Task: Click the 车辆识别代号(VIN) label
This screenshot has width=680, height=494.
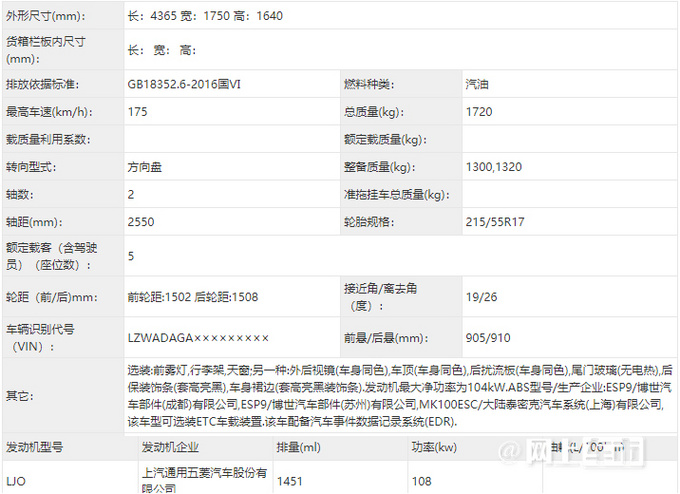Action: point(40,338)
